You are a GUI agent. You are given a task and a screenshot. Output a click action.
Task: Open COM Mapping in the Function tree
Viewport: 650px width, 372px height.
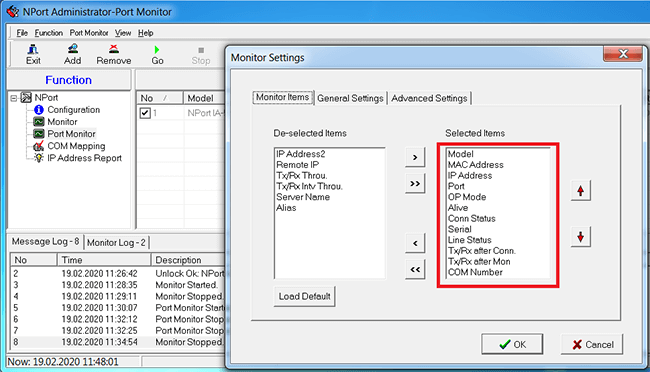click(x=76, y=146)
